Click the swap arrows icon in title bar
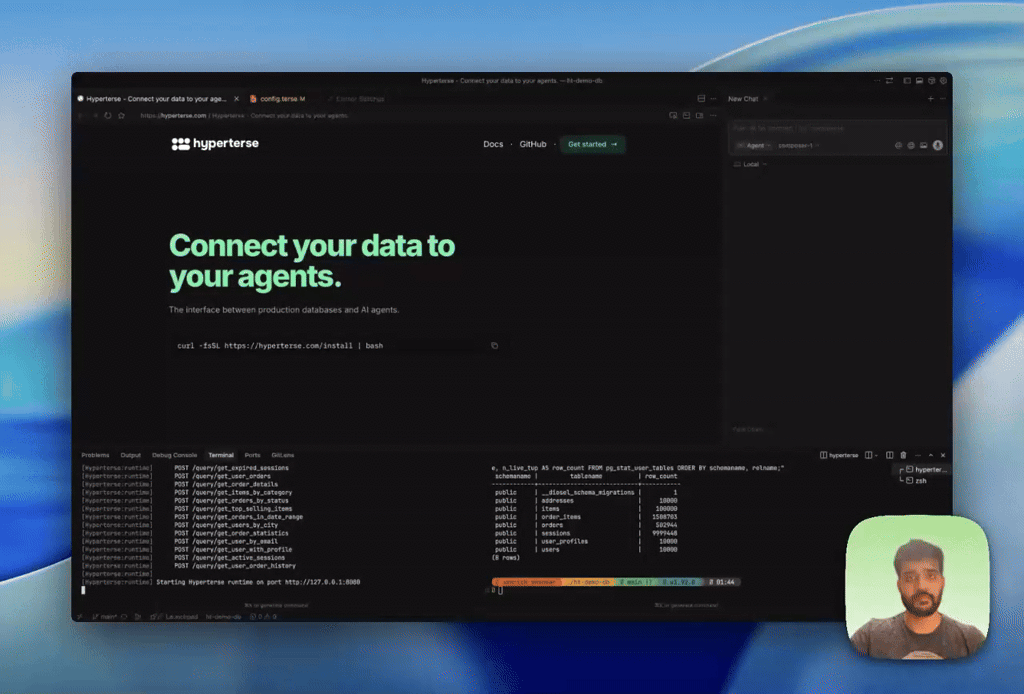The width and height of the screenshot is (1024, 694). (x=889, y=80)
